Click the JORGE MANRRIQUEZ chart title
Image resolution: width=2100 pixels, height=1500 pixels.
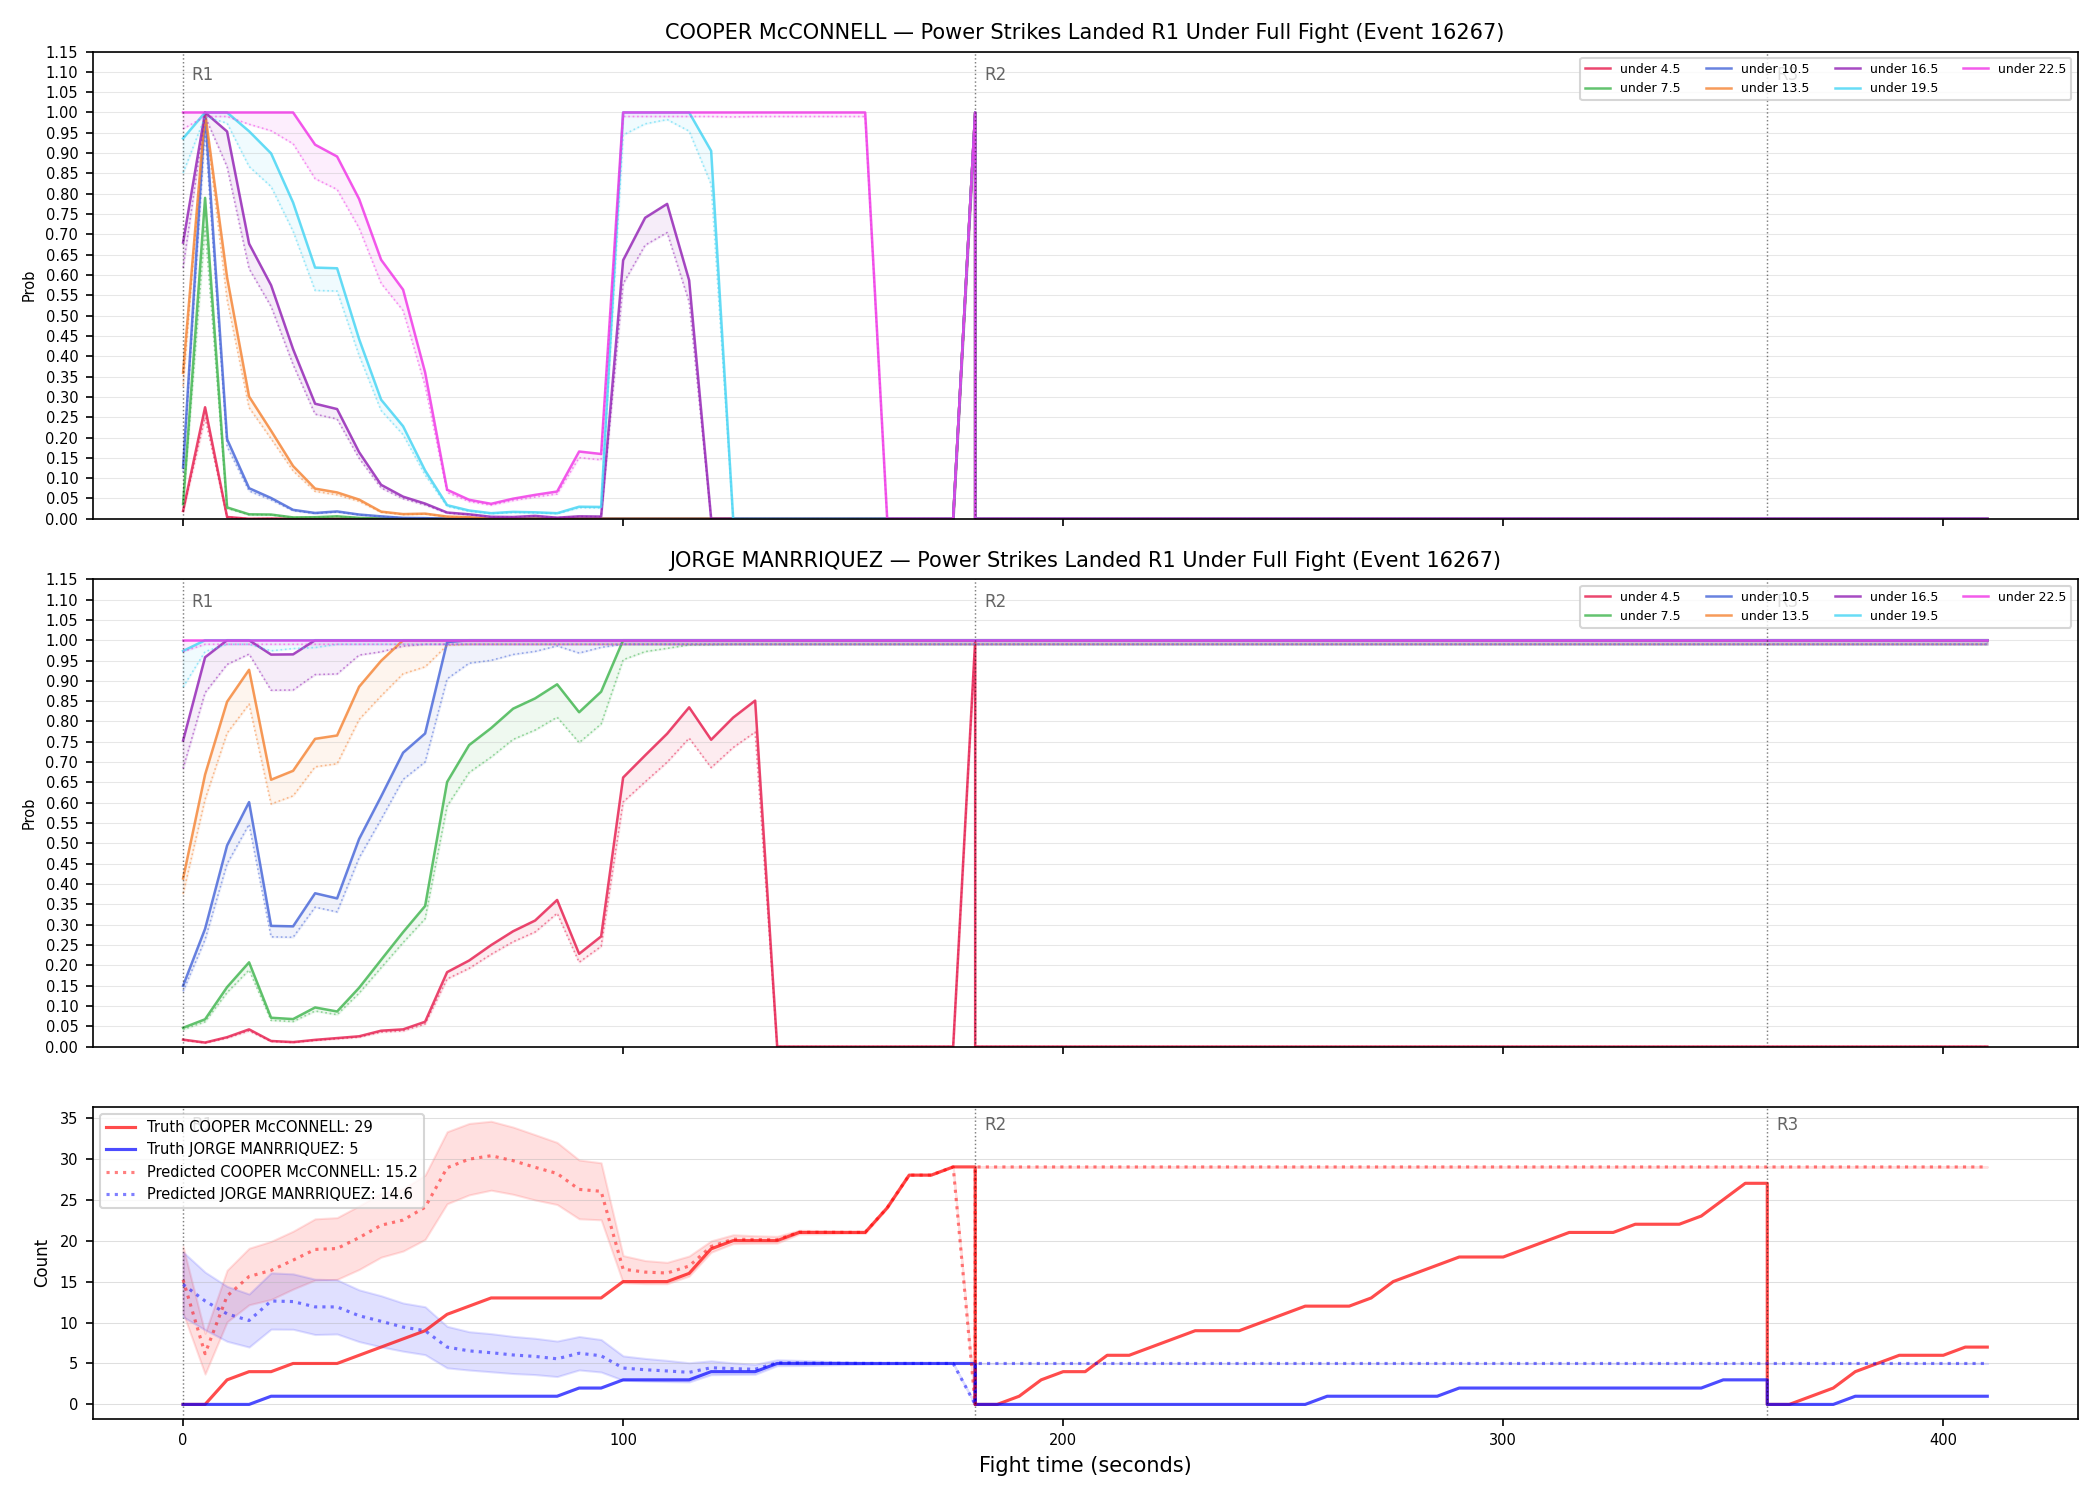tap(1084, 560)
